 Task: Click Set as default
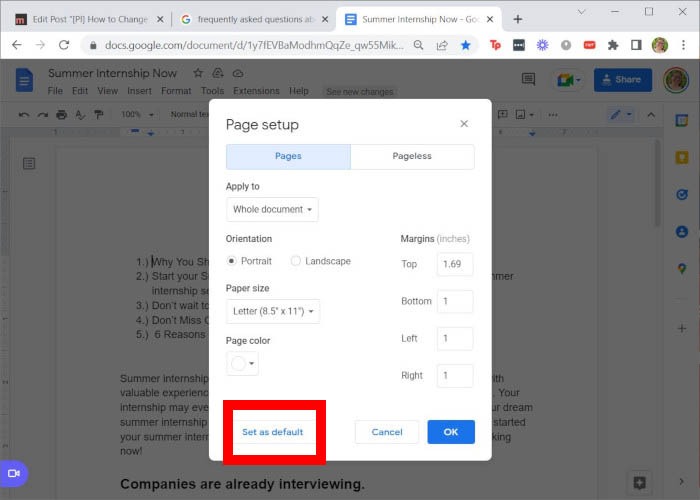273,432
